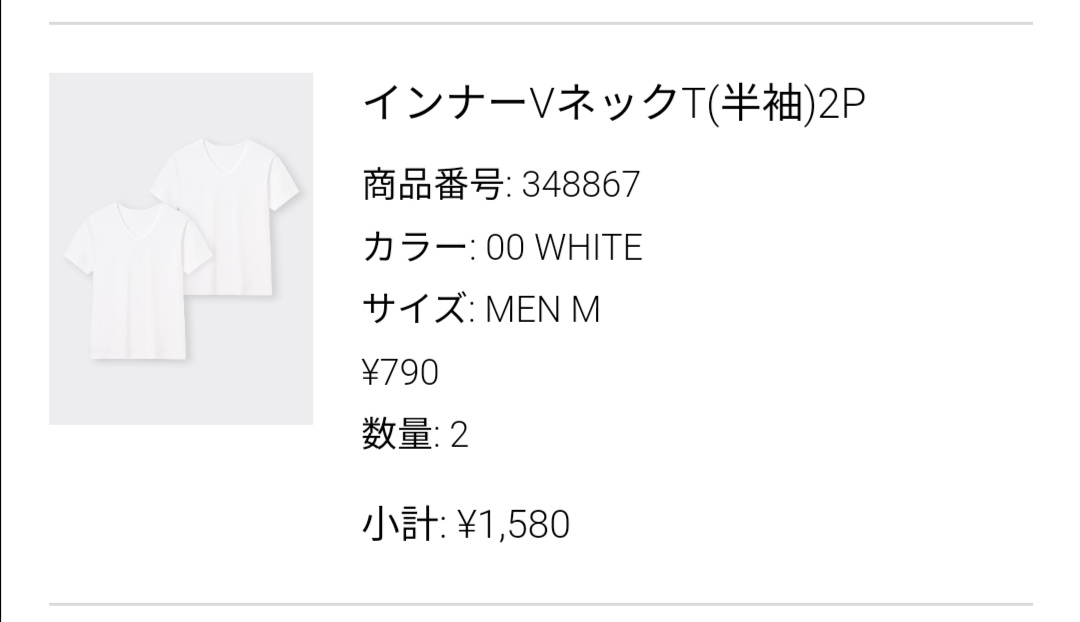Select the 00 WHITE color value
Screen dimensions: 1080x622
pos(563,247)
